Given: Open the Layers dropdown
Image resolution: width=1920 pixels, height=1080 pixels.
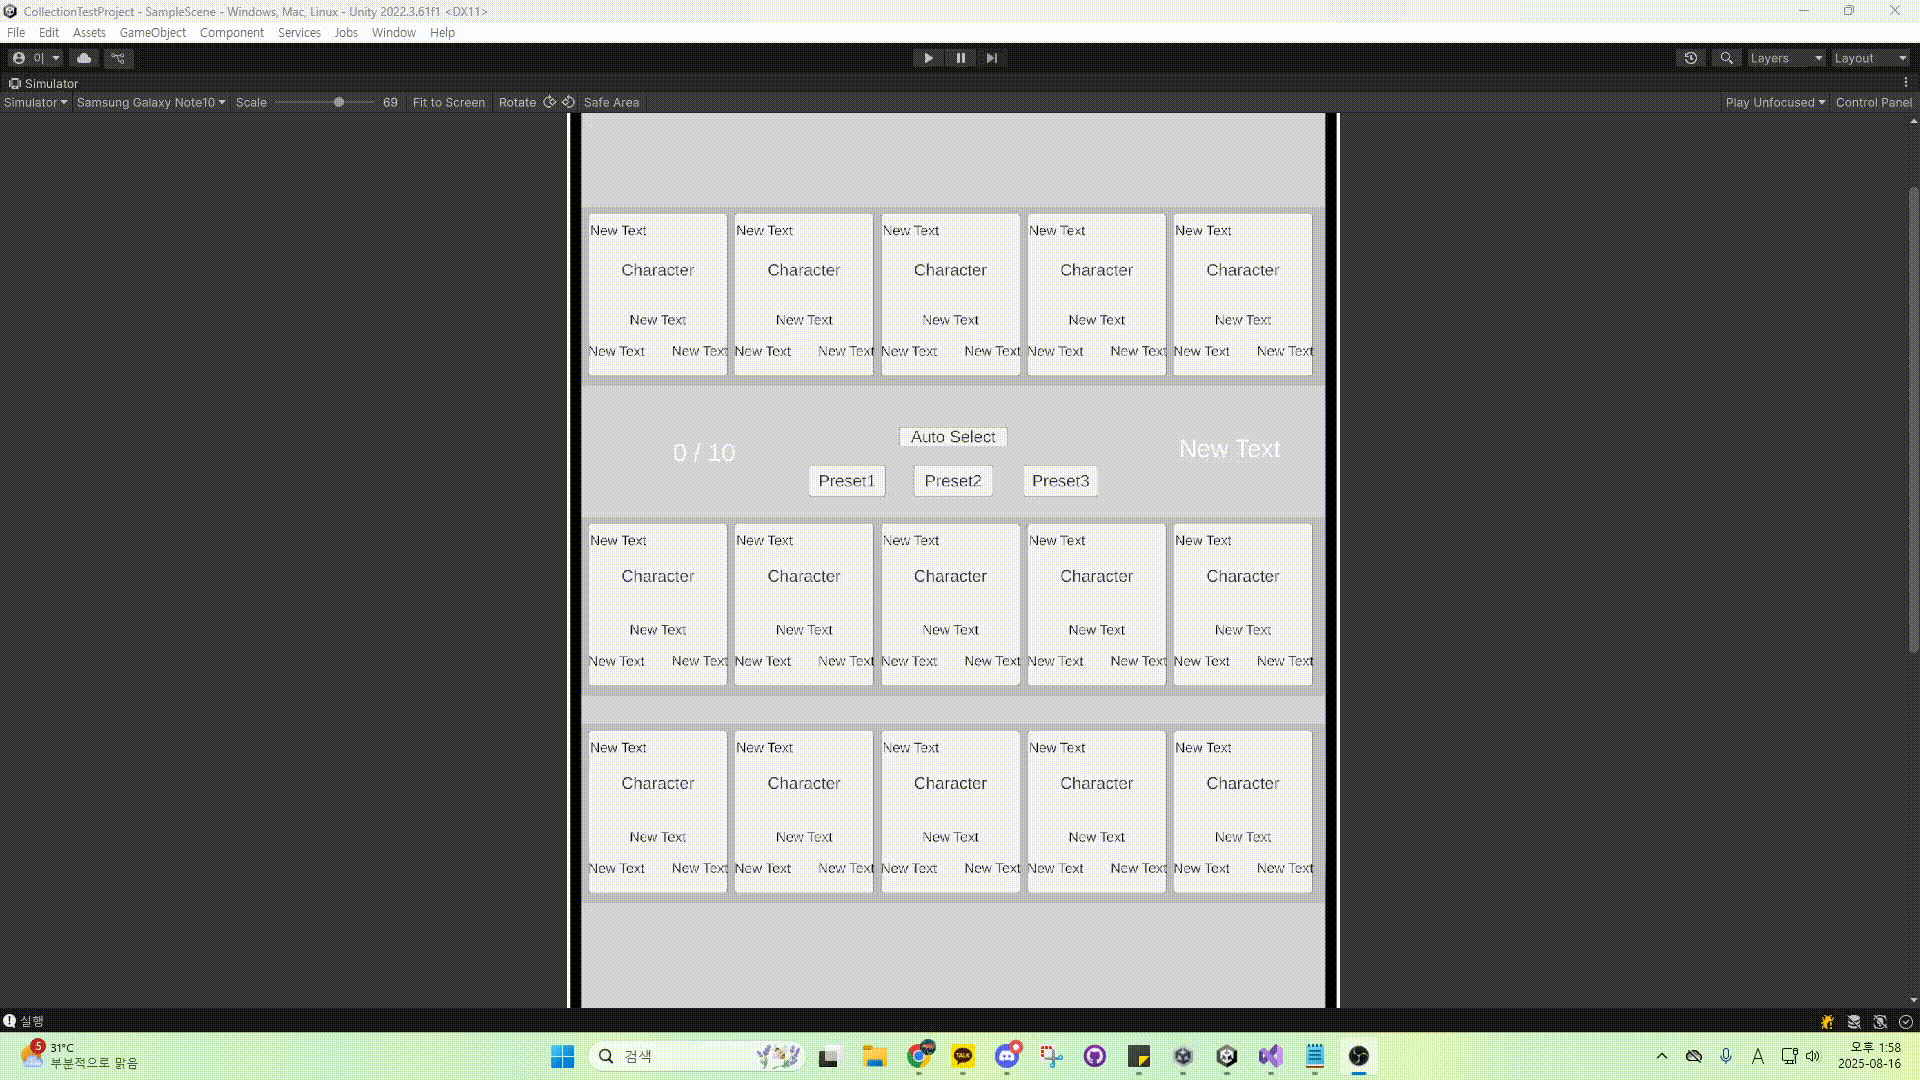Looking at the screenshot, I should [1785, 58].
